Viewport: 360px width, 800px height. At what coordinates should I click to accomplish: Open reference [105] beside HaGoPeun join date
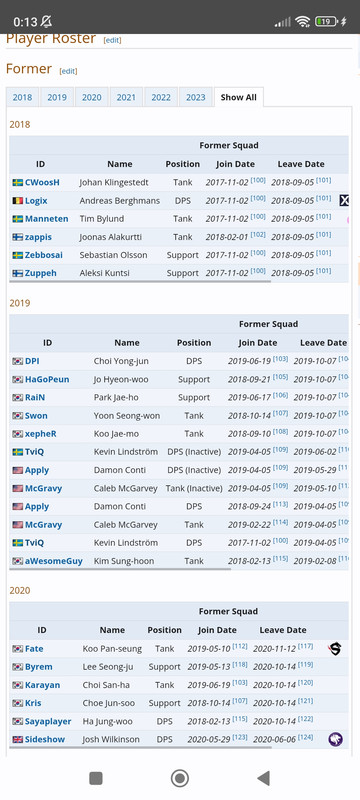point(280,377)
